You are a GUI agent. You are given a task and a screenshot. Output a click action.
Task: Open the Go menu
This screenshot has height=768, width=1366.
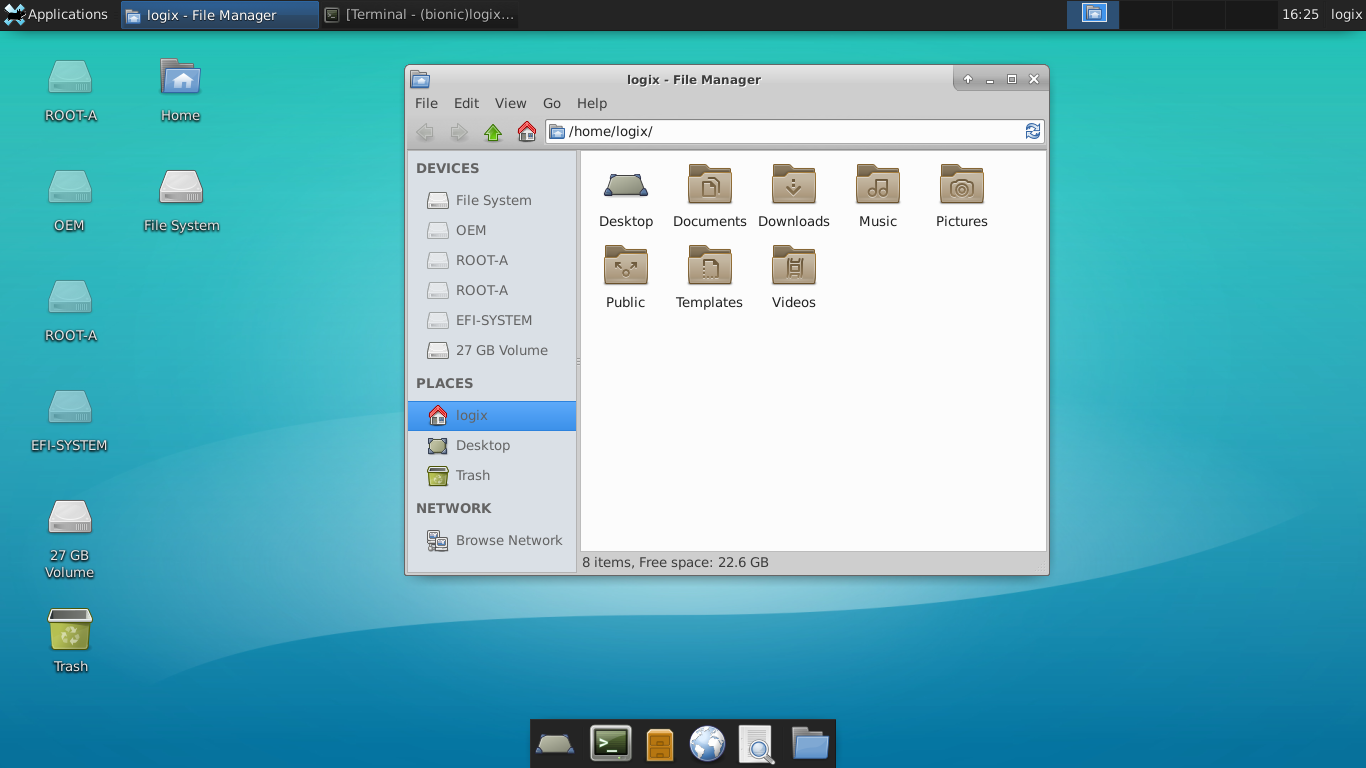click(x=551, y=103)
